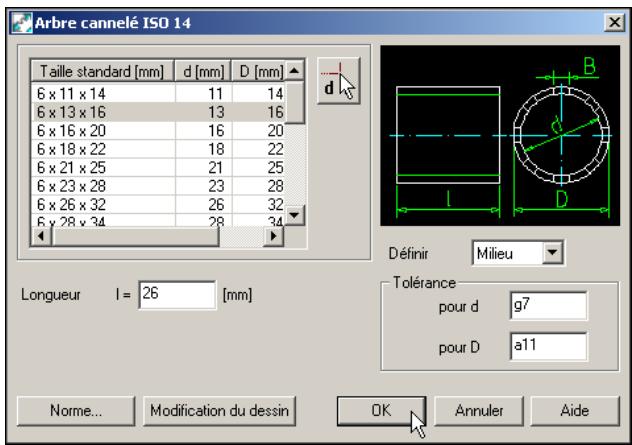Select row 6 x 16 x 20

(158, 131)
